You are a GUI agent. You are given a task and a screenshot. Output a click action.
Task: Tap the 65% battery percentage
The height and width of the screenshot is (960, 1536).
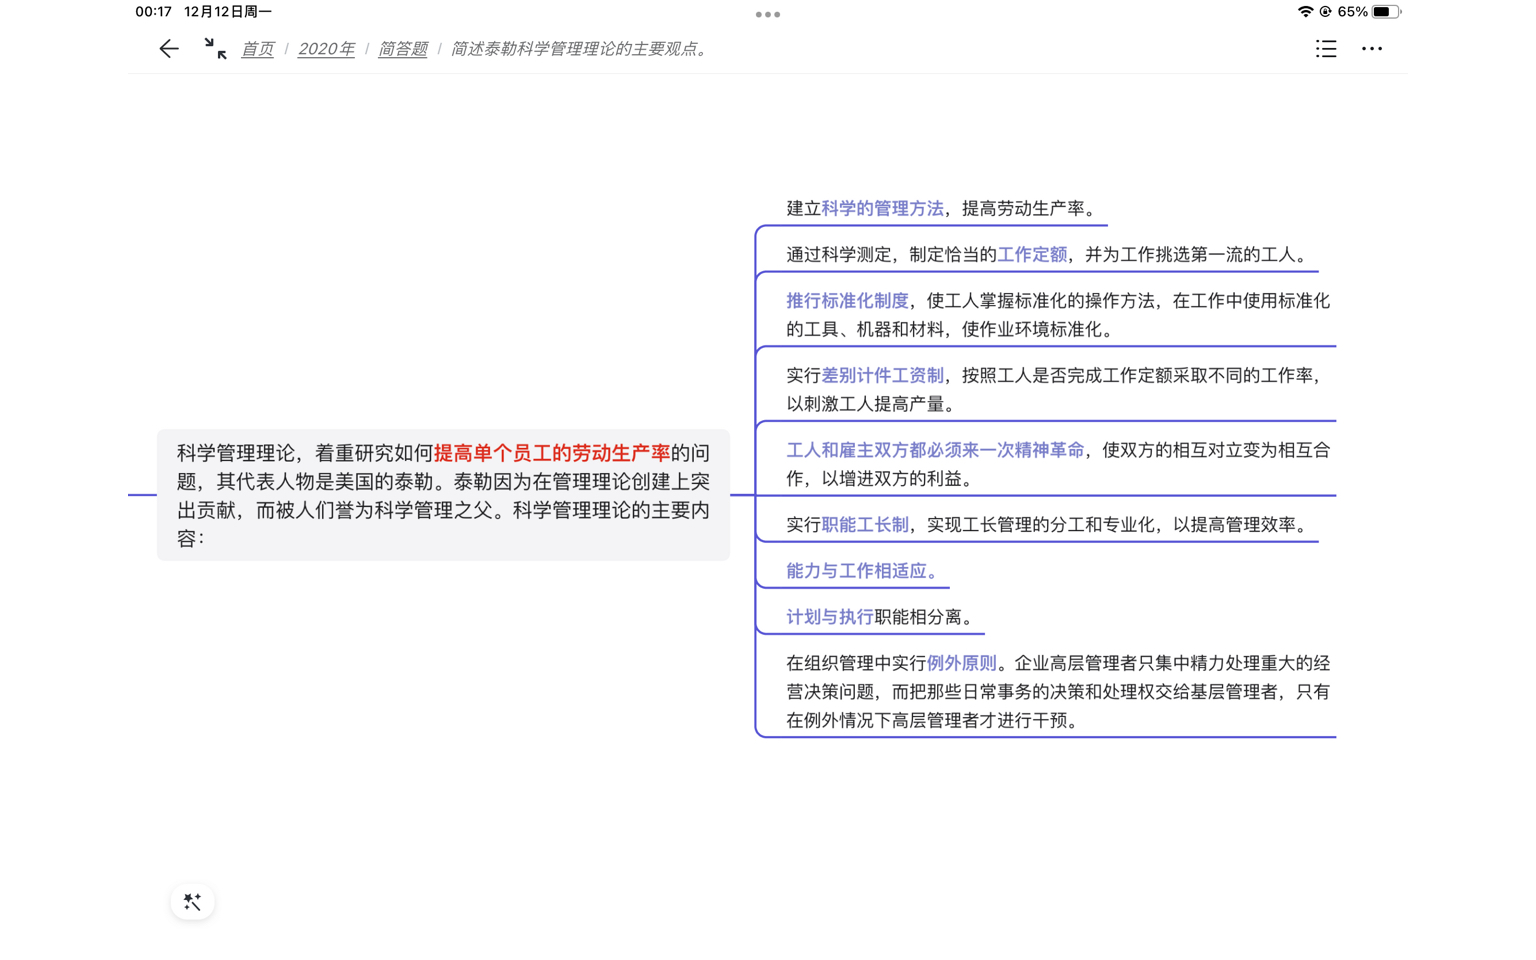(1352, 12)
